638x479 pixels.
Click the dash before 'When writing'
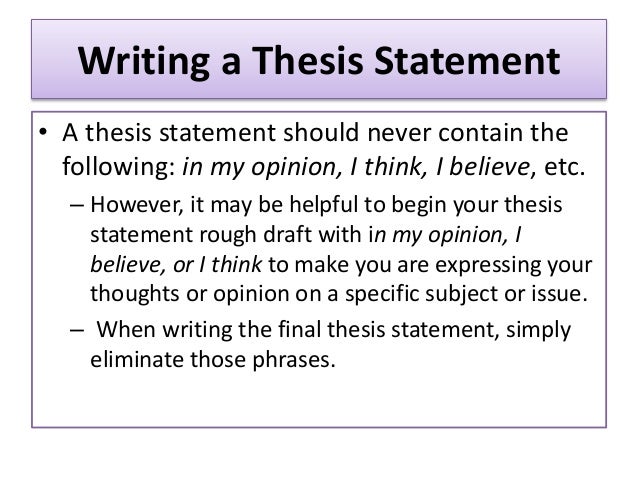[x=76, y=329]
